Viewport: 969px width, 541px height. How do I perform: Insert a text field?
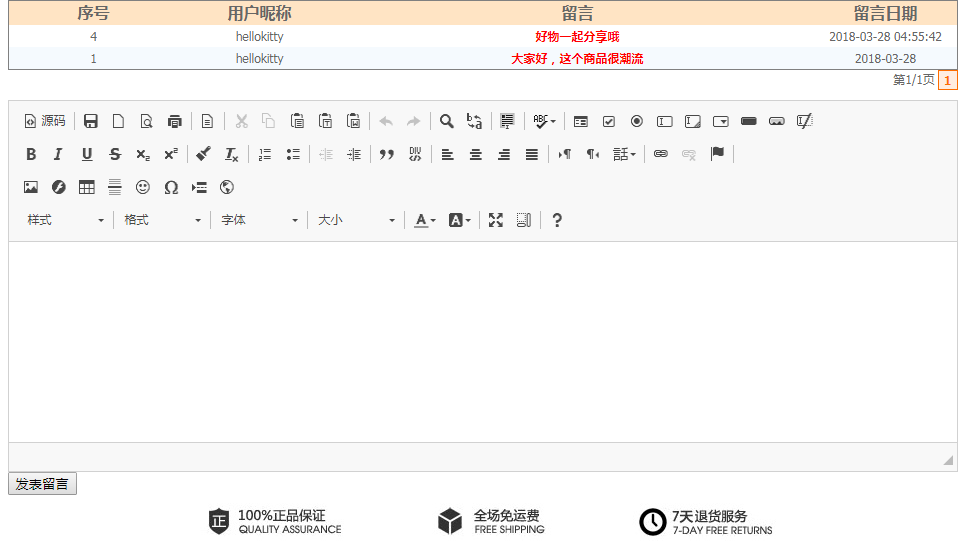point(665,121)
